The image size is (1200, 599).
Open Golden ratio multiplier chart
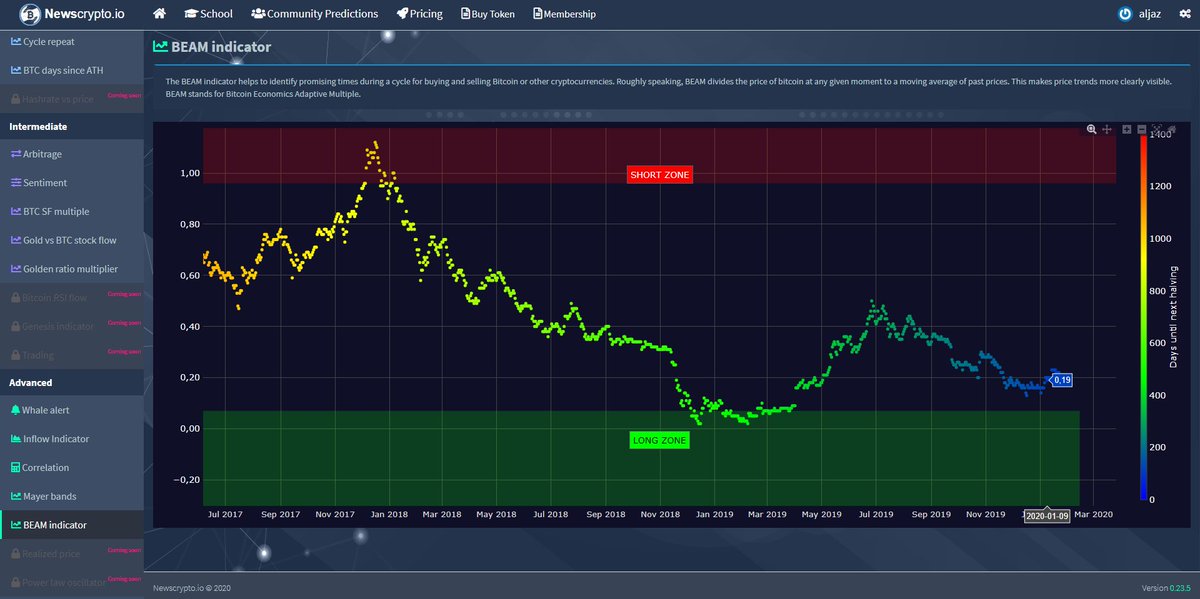click(x=72, y=269)
